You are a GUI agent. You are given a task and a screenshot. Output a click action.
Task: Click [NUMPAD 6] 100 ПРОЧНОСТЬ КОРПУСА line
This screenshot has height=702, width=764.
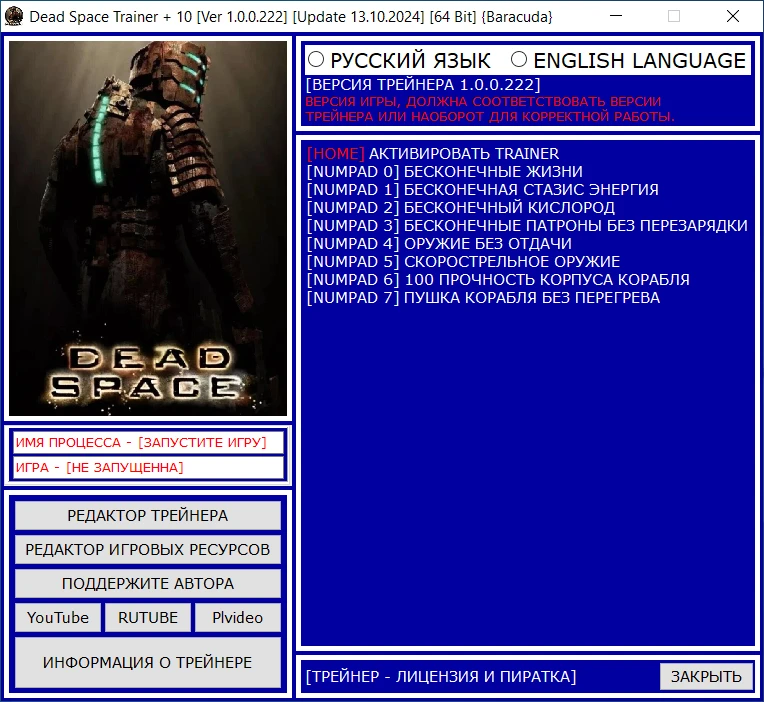tap(498, 280)
